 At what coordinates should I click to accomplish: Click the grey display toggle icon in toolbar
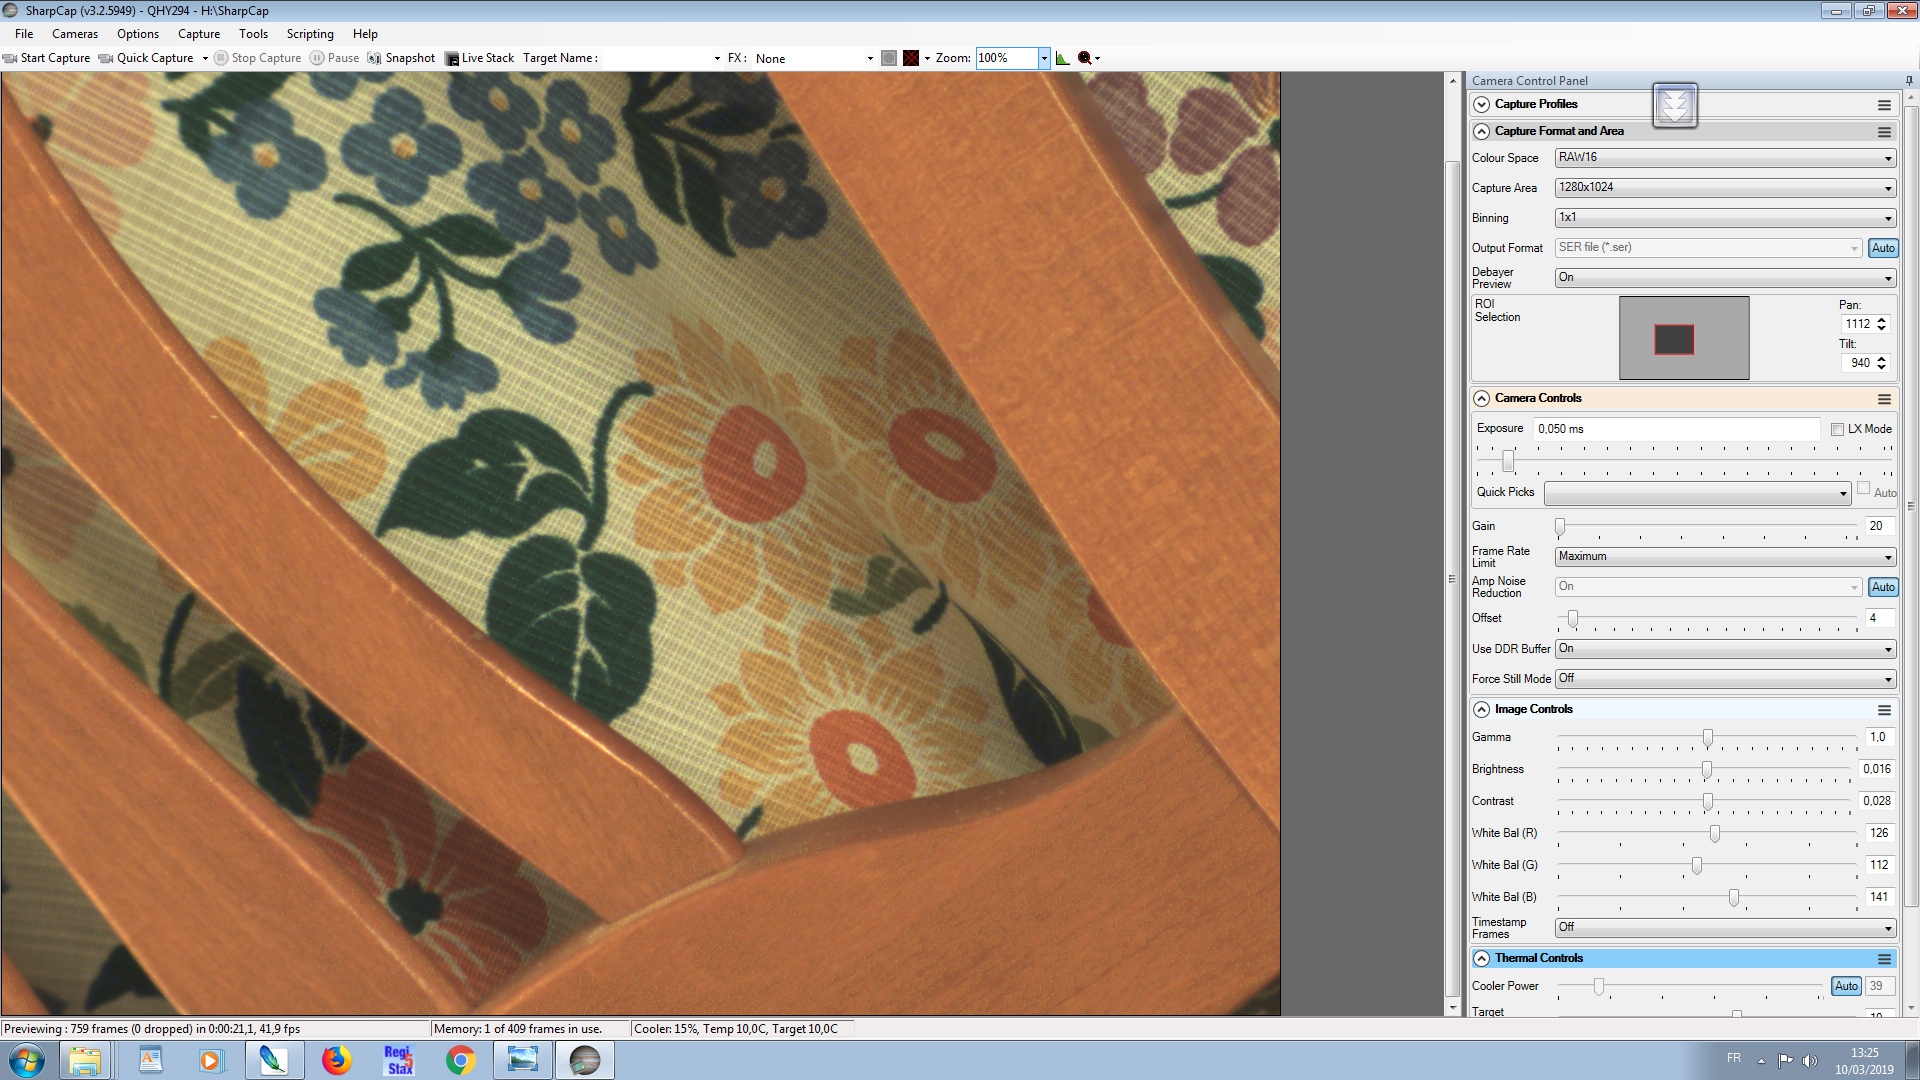889,58
